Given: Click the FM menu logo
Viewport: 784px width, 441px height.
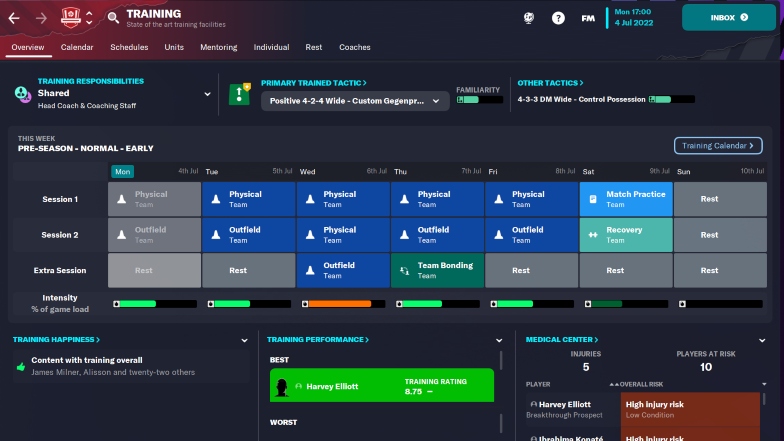Looking at the screenshot, I should click(588, 18).
